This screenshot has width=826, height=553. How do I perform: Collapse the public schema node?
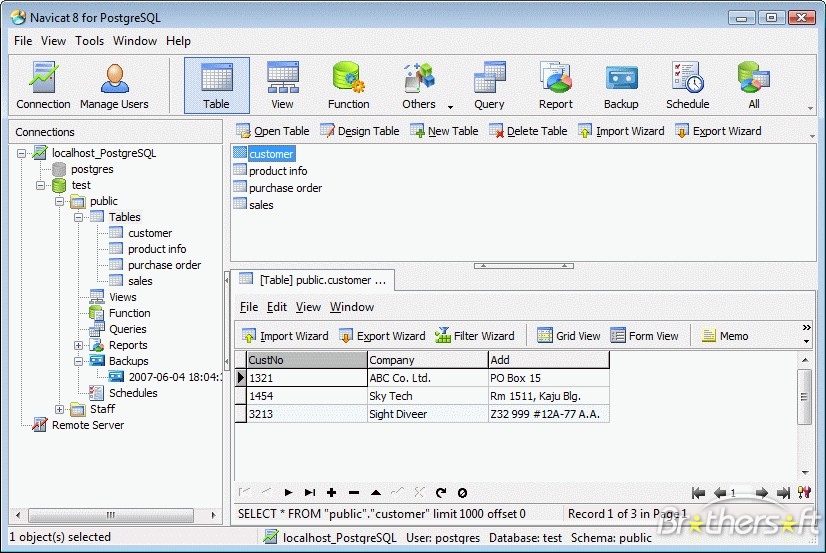tap(60, 201)
